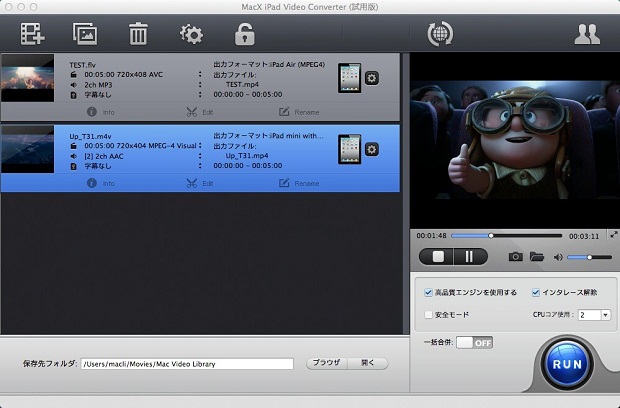Take a snapshot with the camera icon
Screen dimensions: 620x408
[515, 257]
